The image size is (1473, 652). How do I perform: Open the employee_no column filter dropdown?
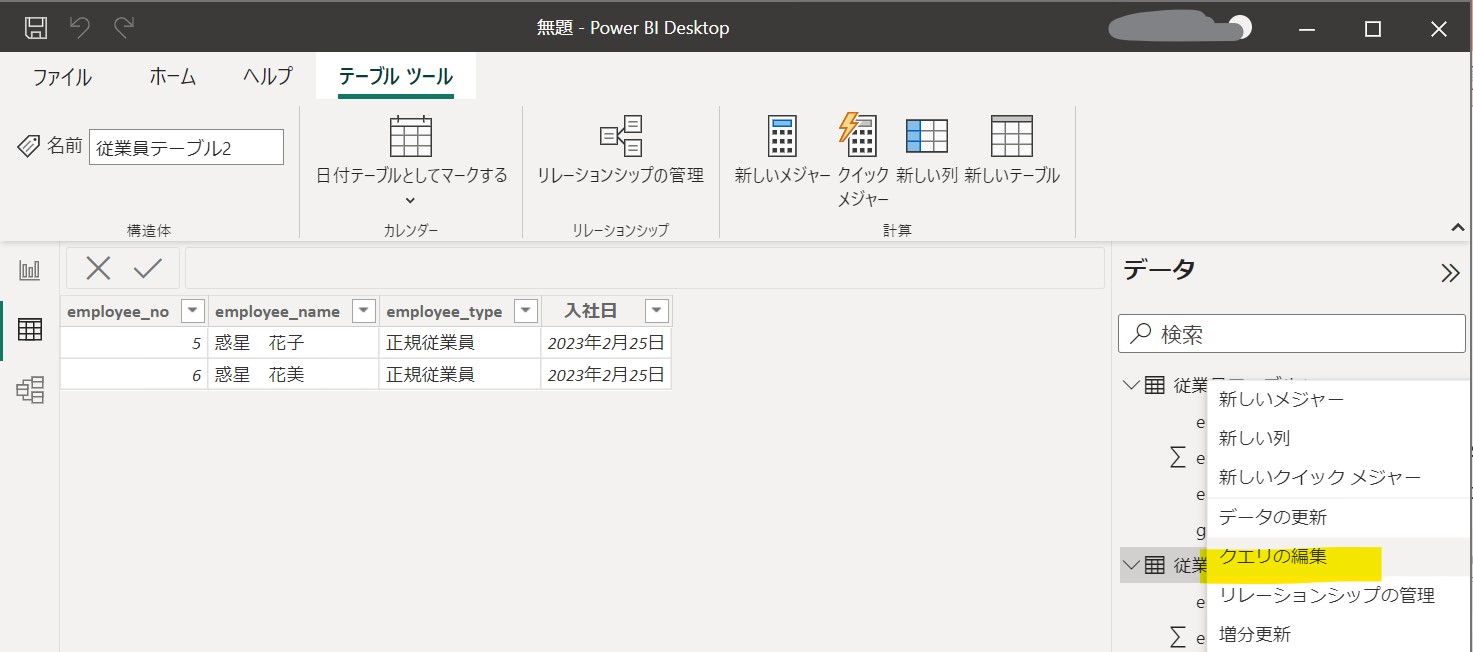click(x=193, y=311)
